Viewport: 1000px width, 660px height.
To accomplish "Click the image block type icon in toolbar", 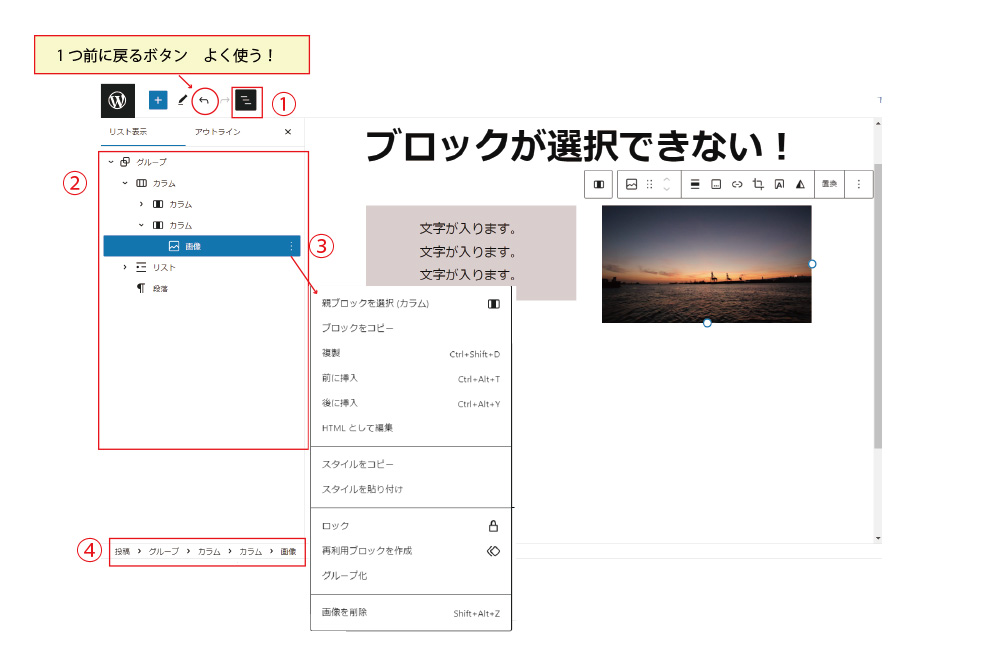I will point(631,184).
